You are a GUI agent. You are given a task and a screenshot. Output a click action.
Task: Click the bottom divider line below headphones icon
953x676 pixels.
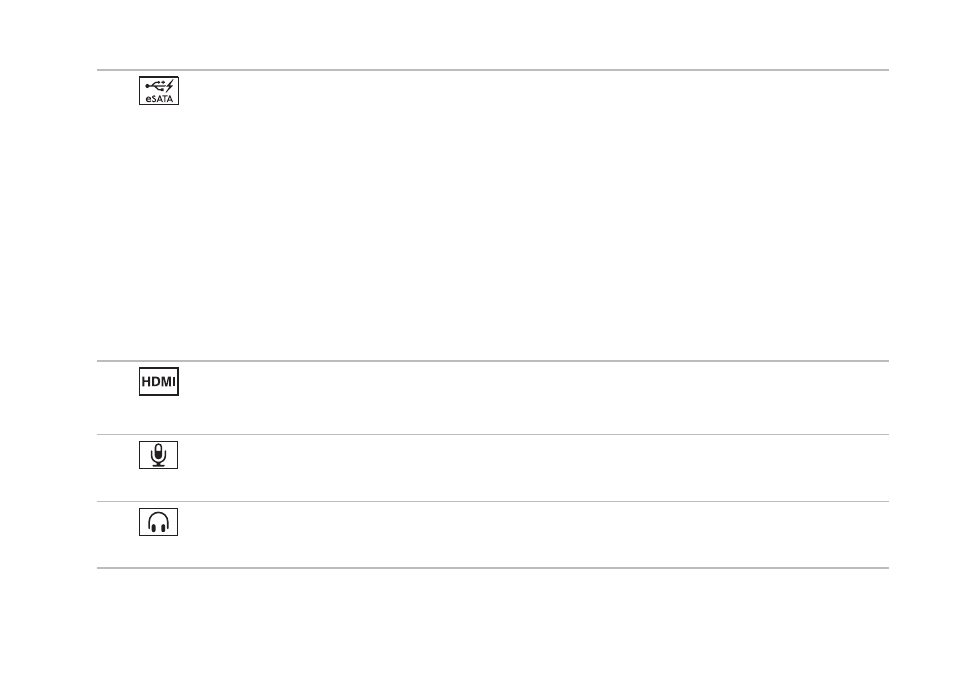493,568
